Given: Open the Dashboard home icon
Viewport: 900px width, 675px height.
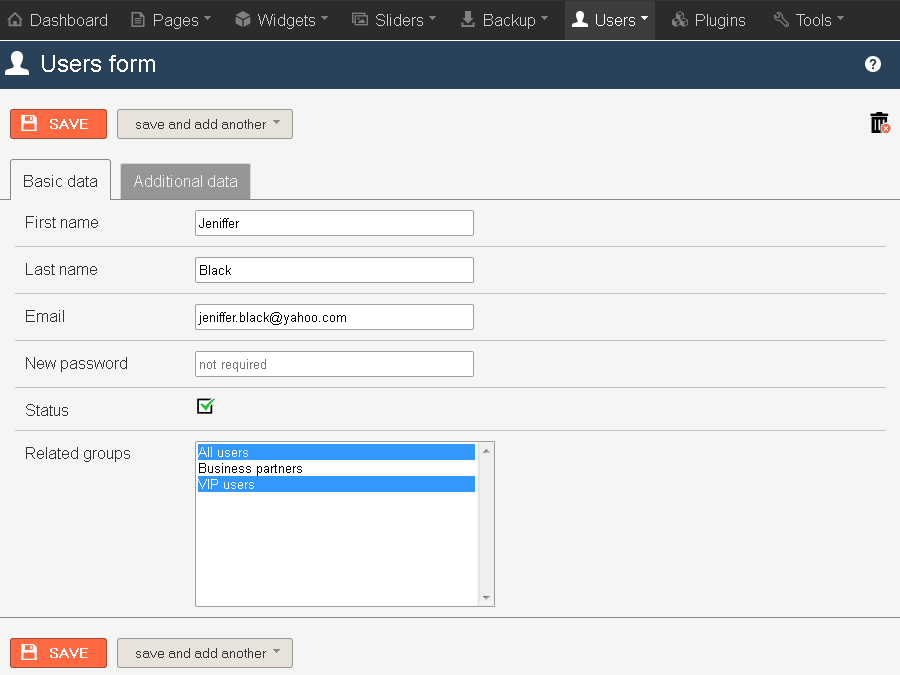Looking at the screenshot, I should [x=15, y=20].
